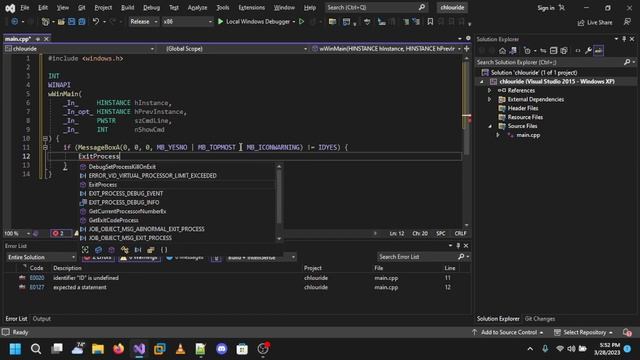Open the chlouride project scope dropdown

click(x=80, y=49)
